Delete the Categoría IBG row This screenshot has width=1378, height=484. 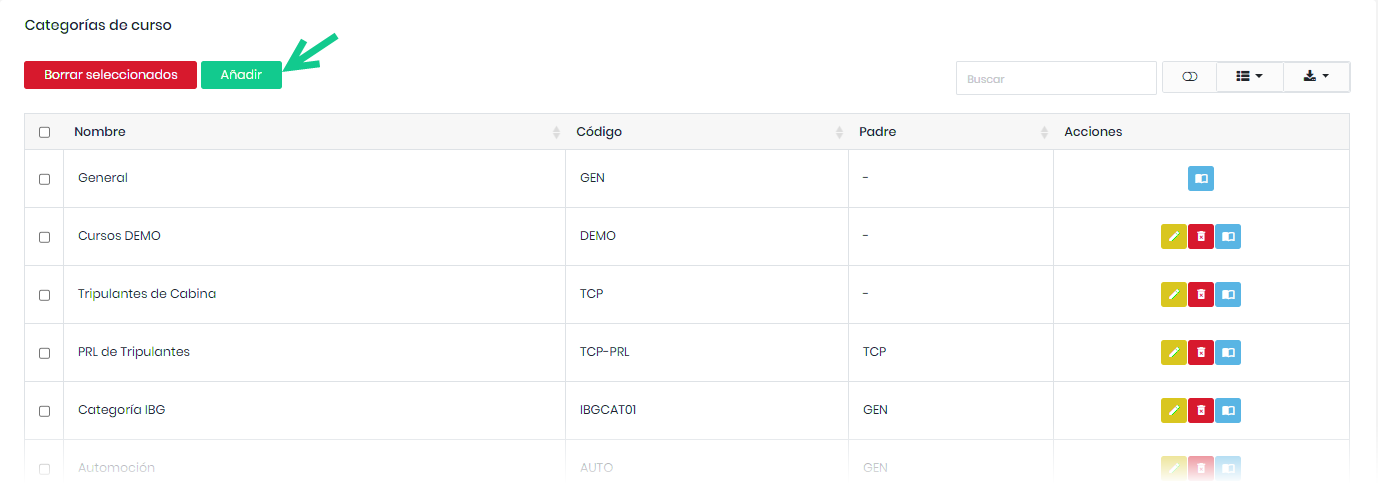pos(1201,411)
